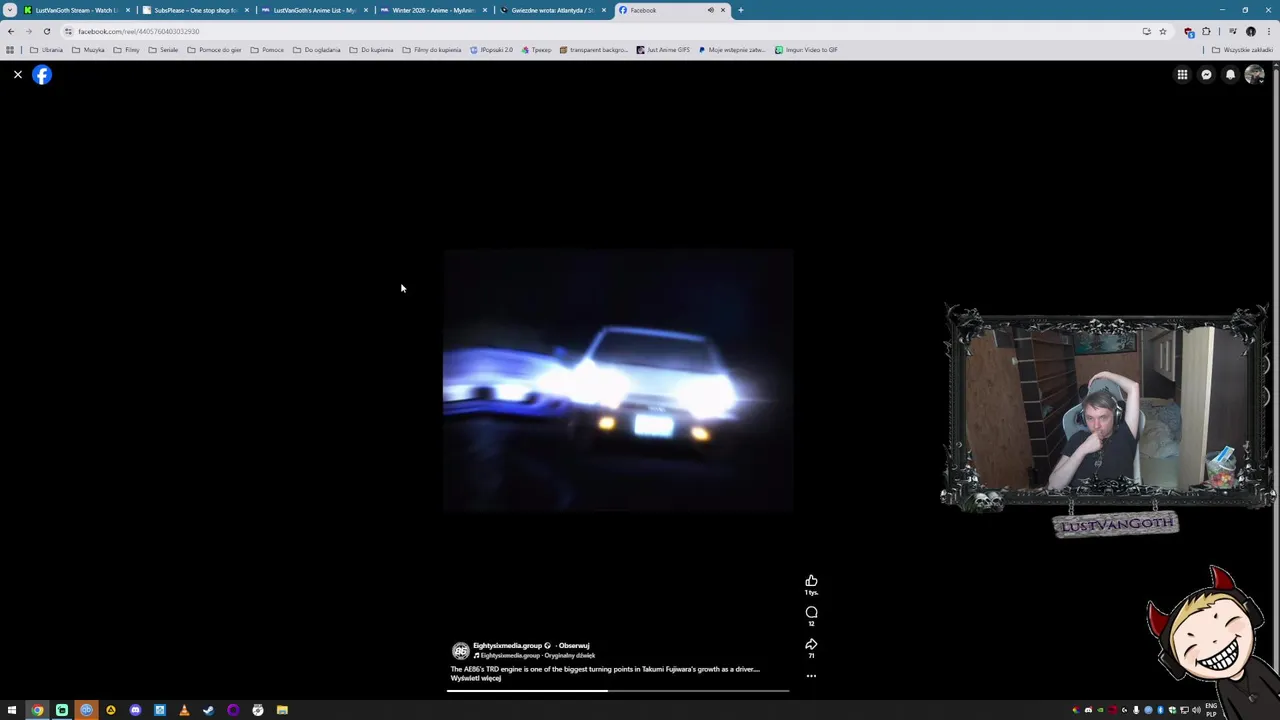Switch to the LustVanGoth Stream tab

(76, 10)
